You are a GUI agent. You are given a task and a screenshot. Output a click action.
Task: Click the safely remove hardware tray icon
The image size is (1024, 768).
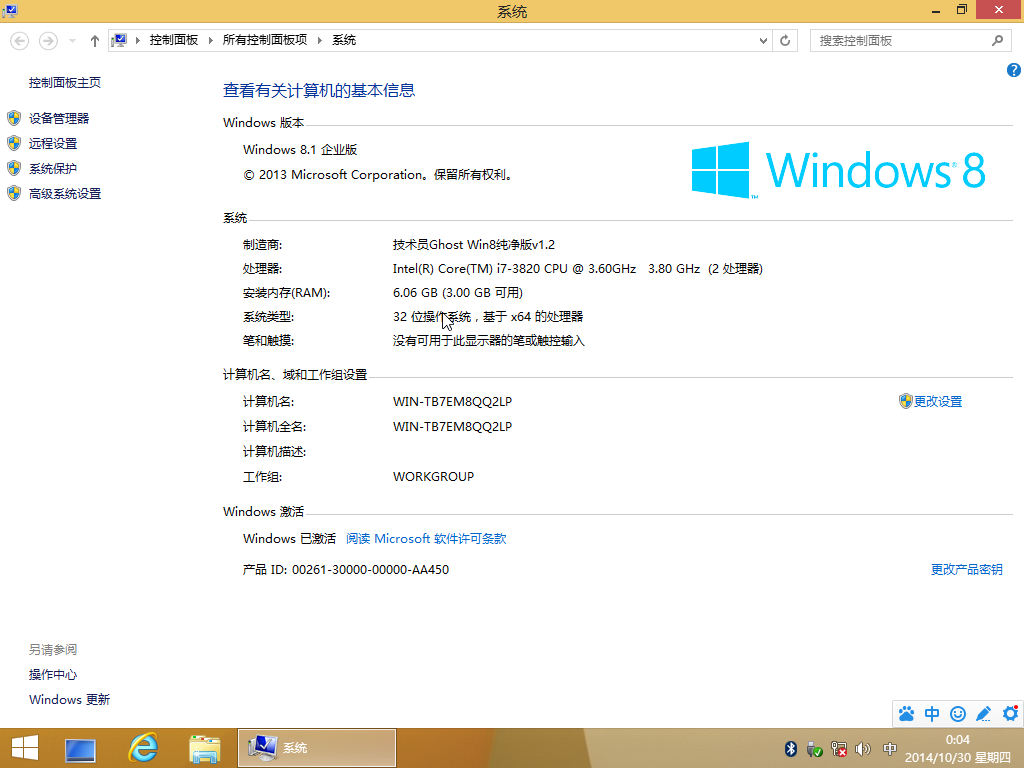[x=814, y=749]
